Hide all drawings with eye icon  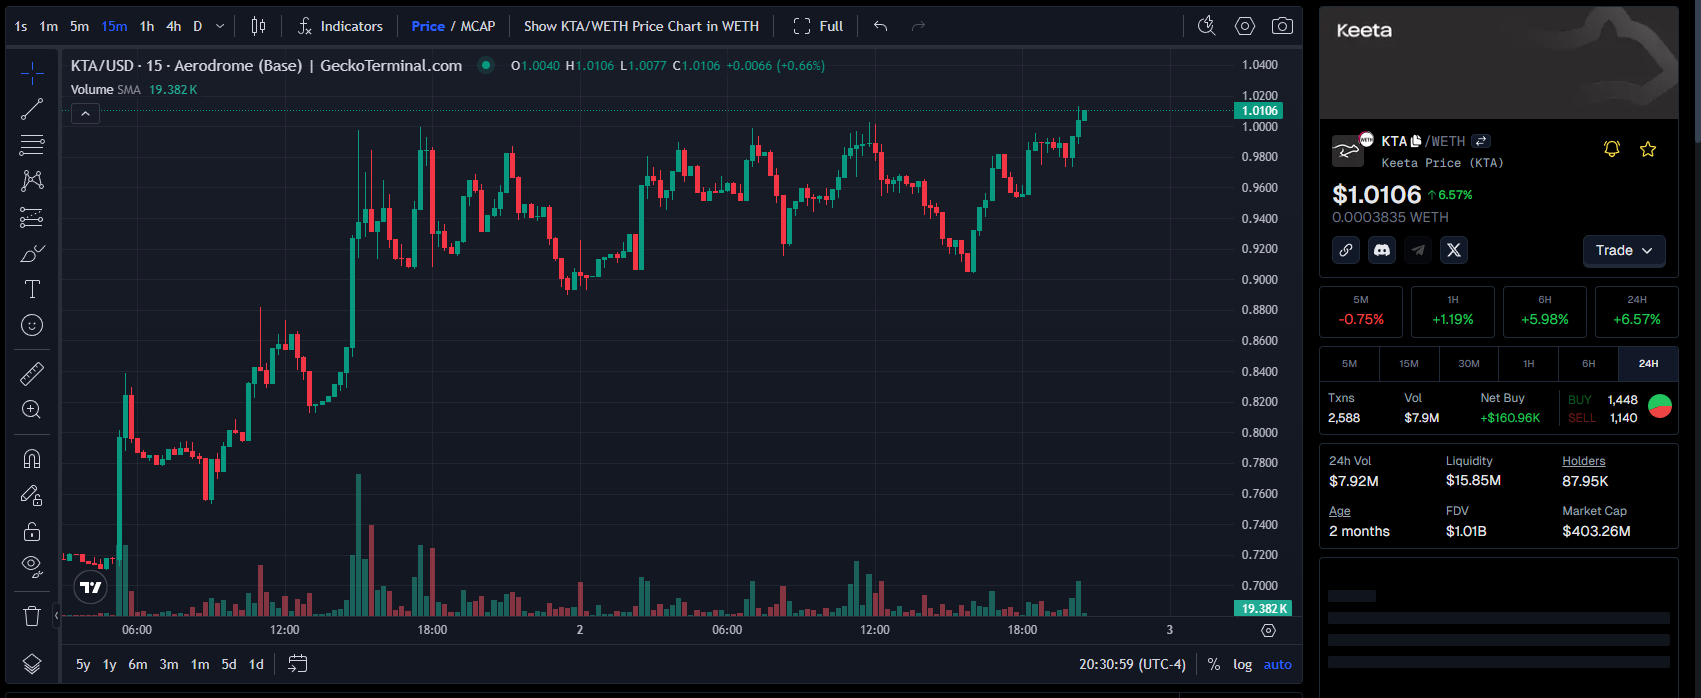coord(32,566)
